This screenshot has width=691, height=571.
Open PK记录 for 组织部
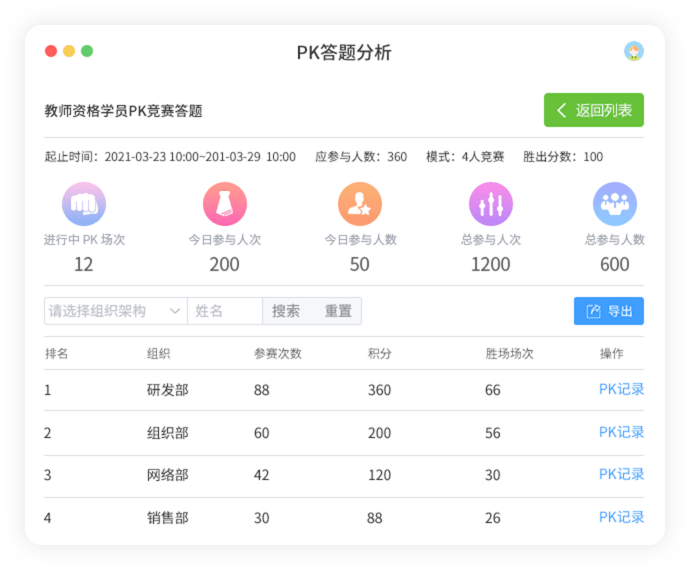pyautogui.click(x=621, y=432)
